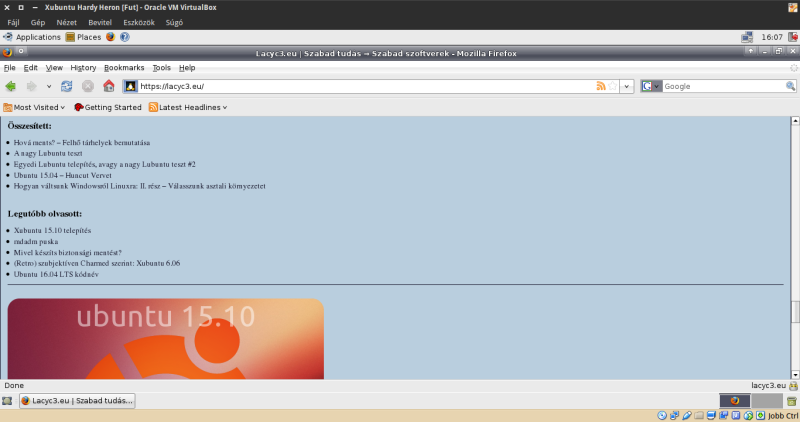
Task: Click the padlock icon in status bar
Action: 793,386
